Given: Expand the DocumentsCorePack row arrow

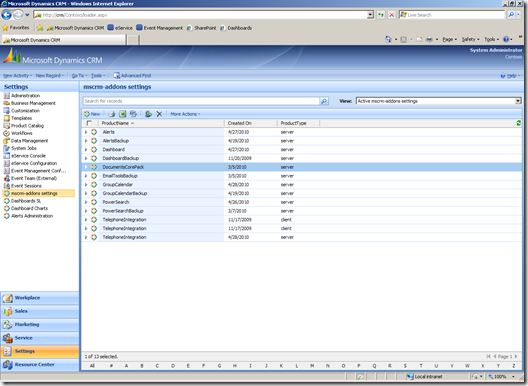Looking at the screenshot, I should 86,167.
